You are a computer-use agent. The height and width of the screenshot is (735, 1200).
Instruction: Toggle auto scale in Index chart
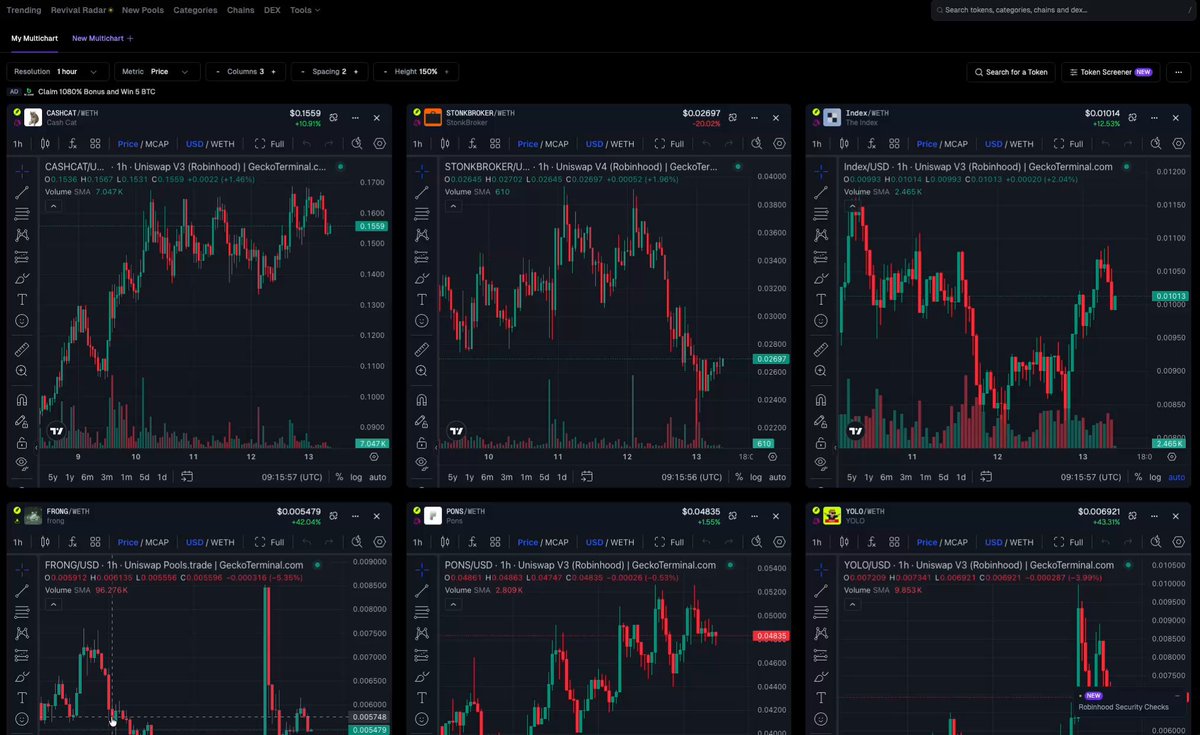click(1178, 477)
